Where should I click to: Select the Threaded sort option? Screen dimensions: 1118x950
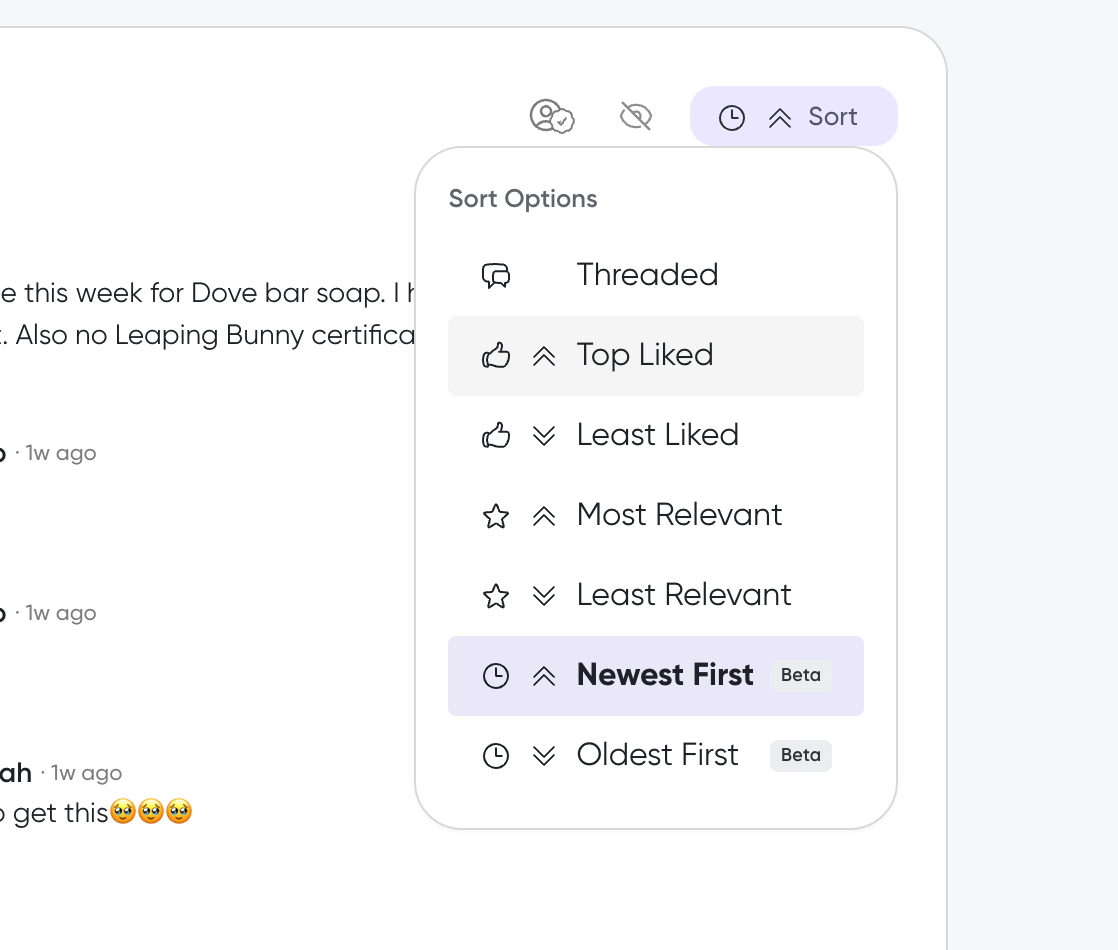pyautogui.click(x=655, y=275)
